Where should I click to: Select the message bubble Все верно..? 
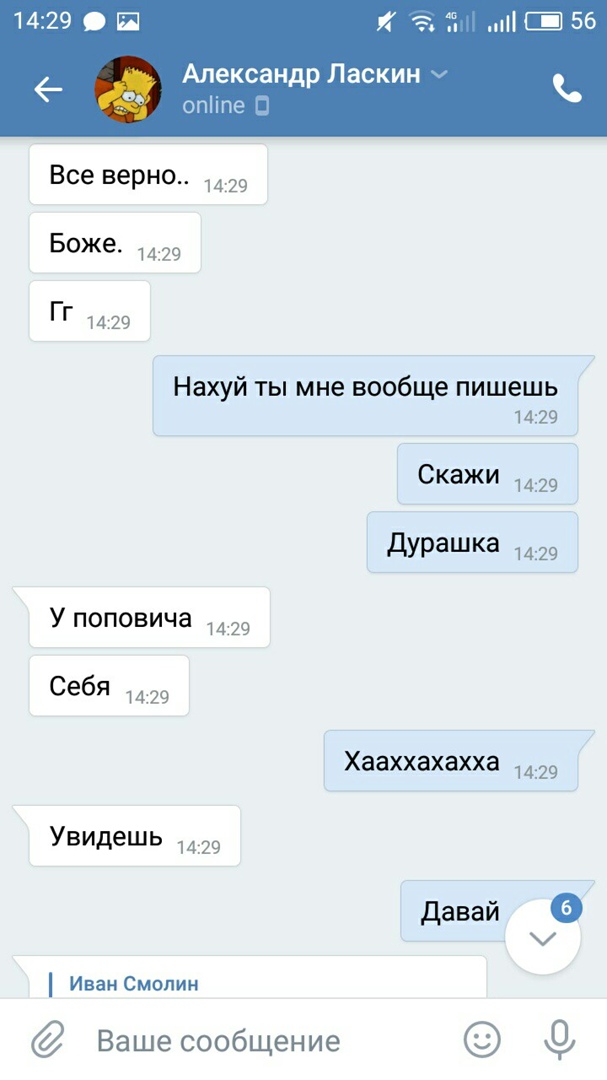click(148, 174)
